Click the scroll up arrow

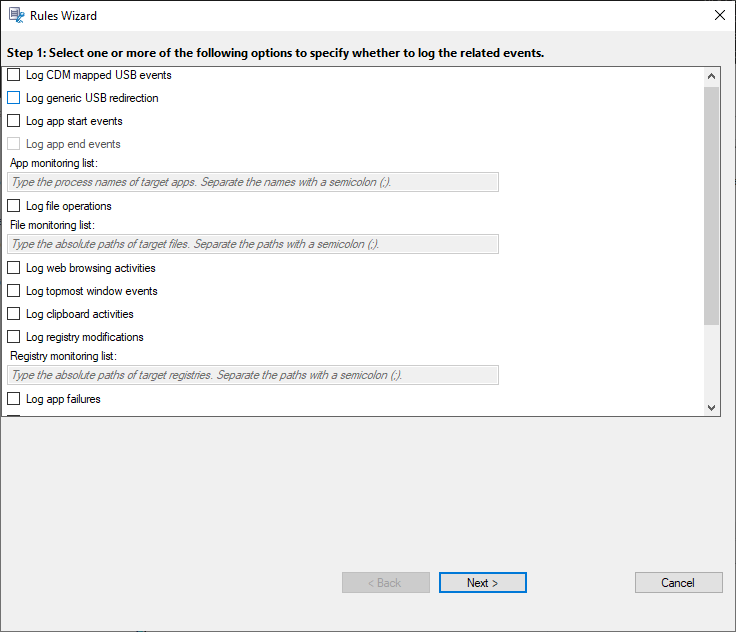(x=711, y=76)
